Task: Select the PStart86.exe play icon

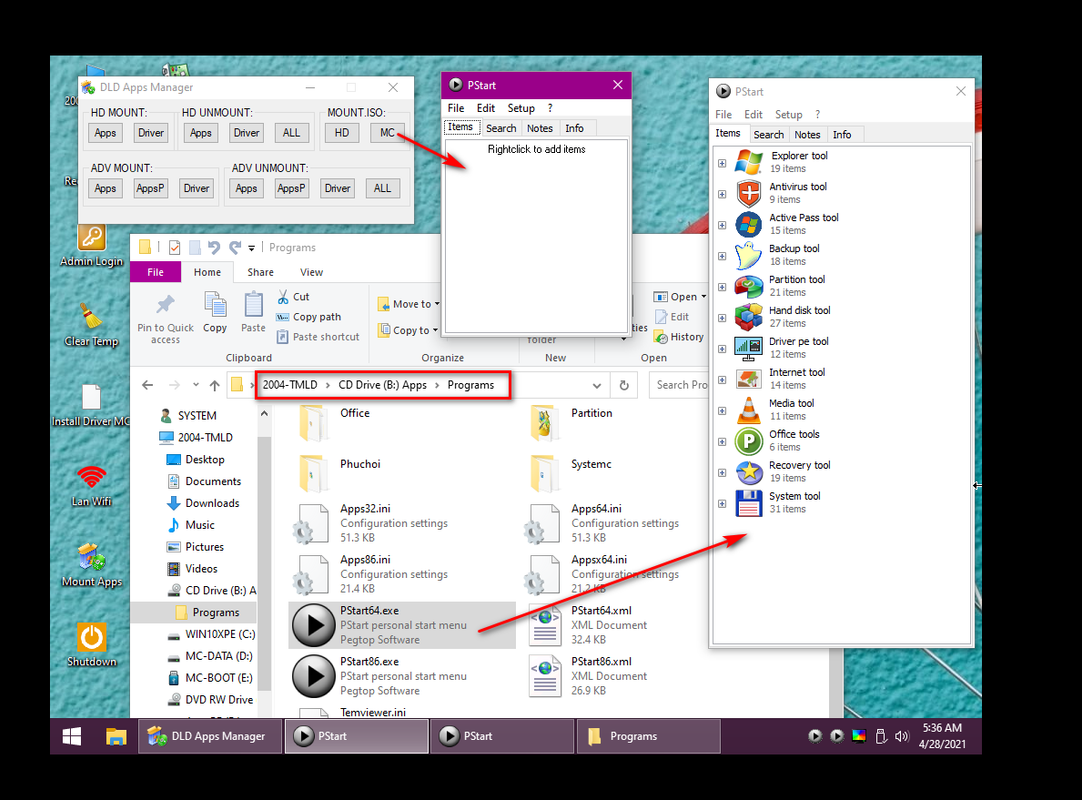Action: click(313, 676)
